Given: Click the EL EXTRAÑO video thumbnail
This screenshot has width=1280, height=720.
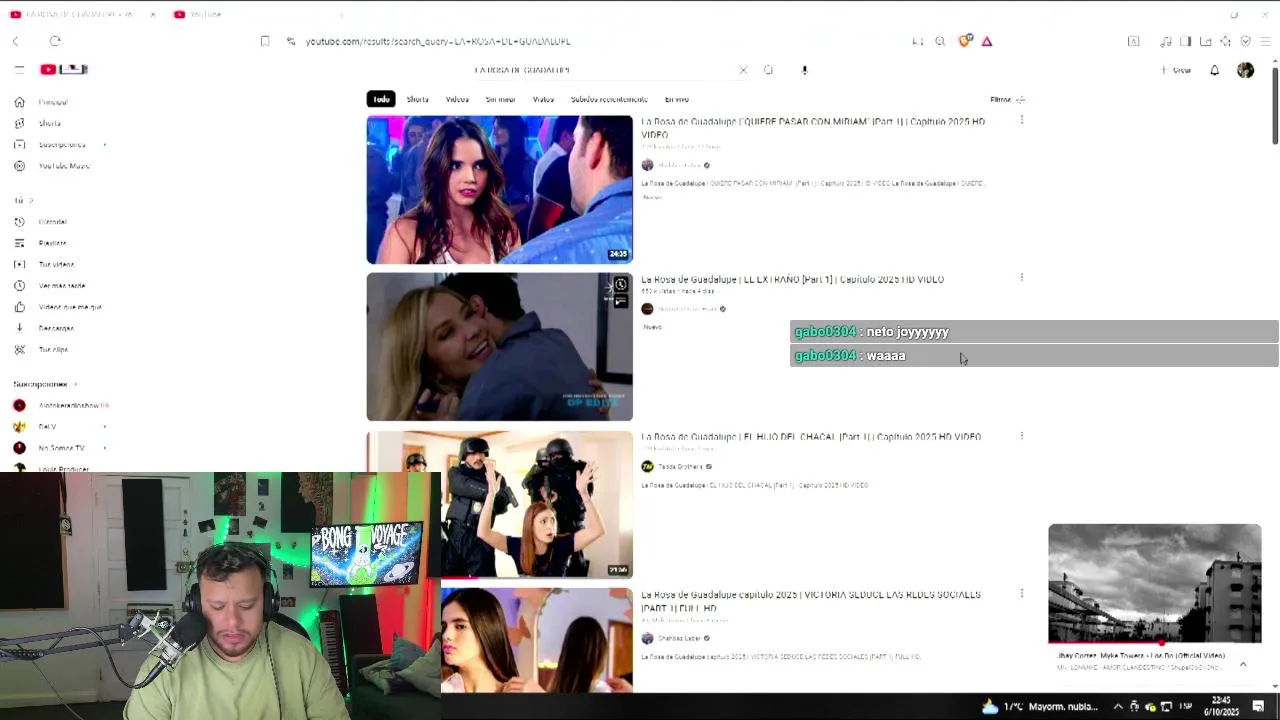Looking at the screenshot, I should click(499, 347).
